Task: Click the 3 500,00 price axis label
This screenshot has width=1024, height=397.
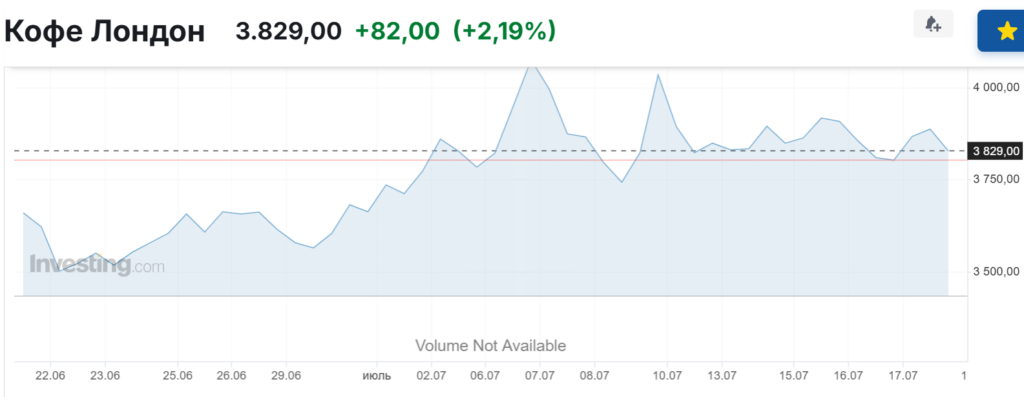Action: [996, 272]
